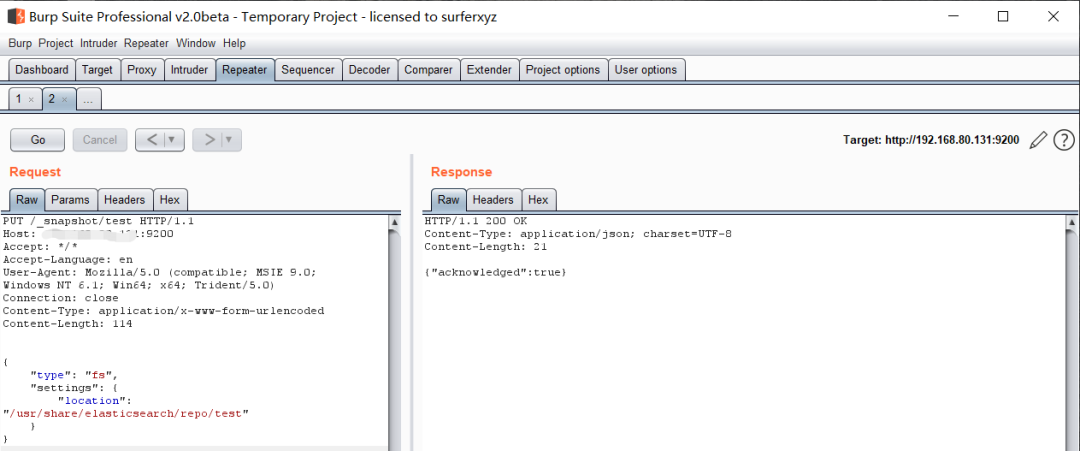The width and height of the screenshot is (1080, 451).
Task: Edit the target with the pencil icon
Action: (x=1038, y=140)
